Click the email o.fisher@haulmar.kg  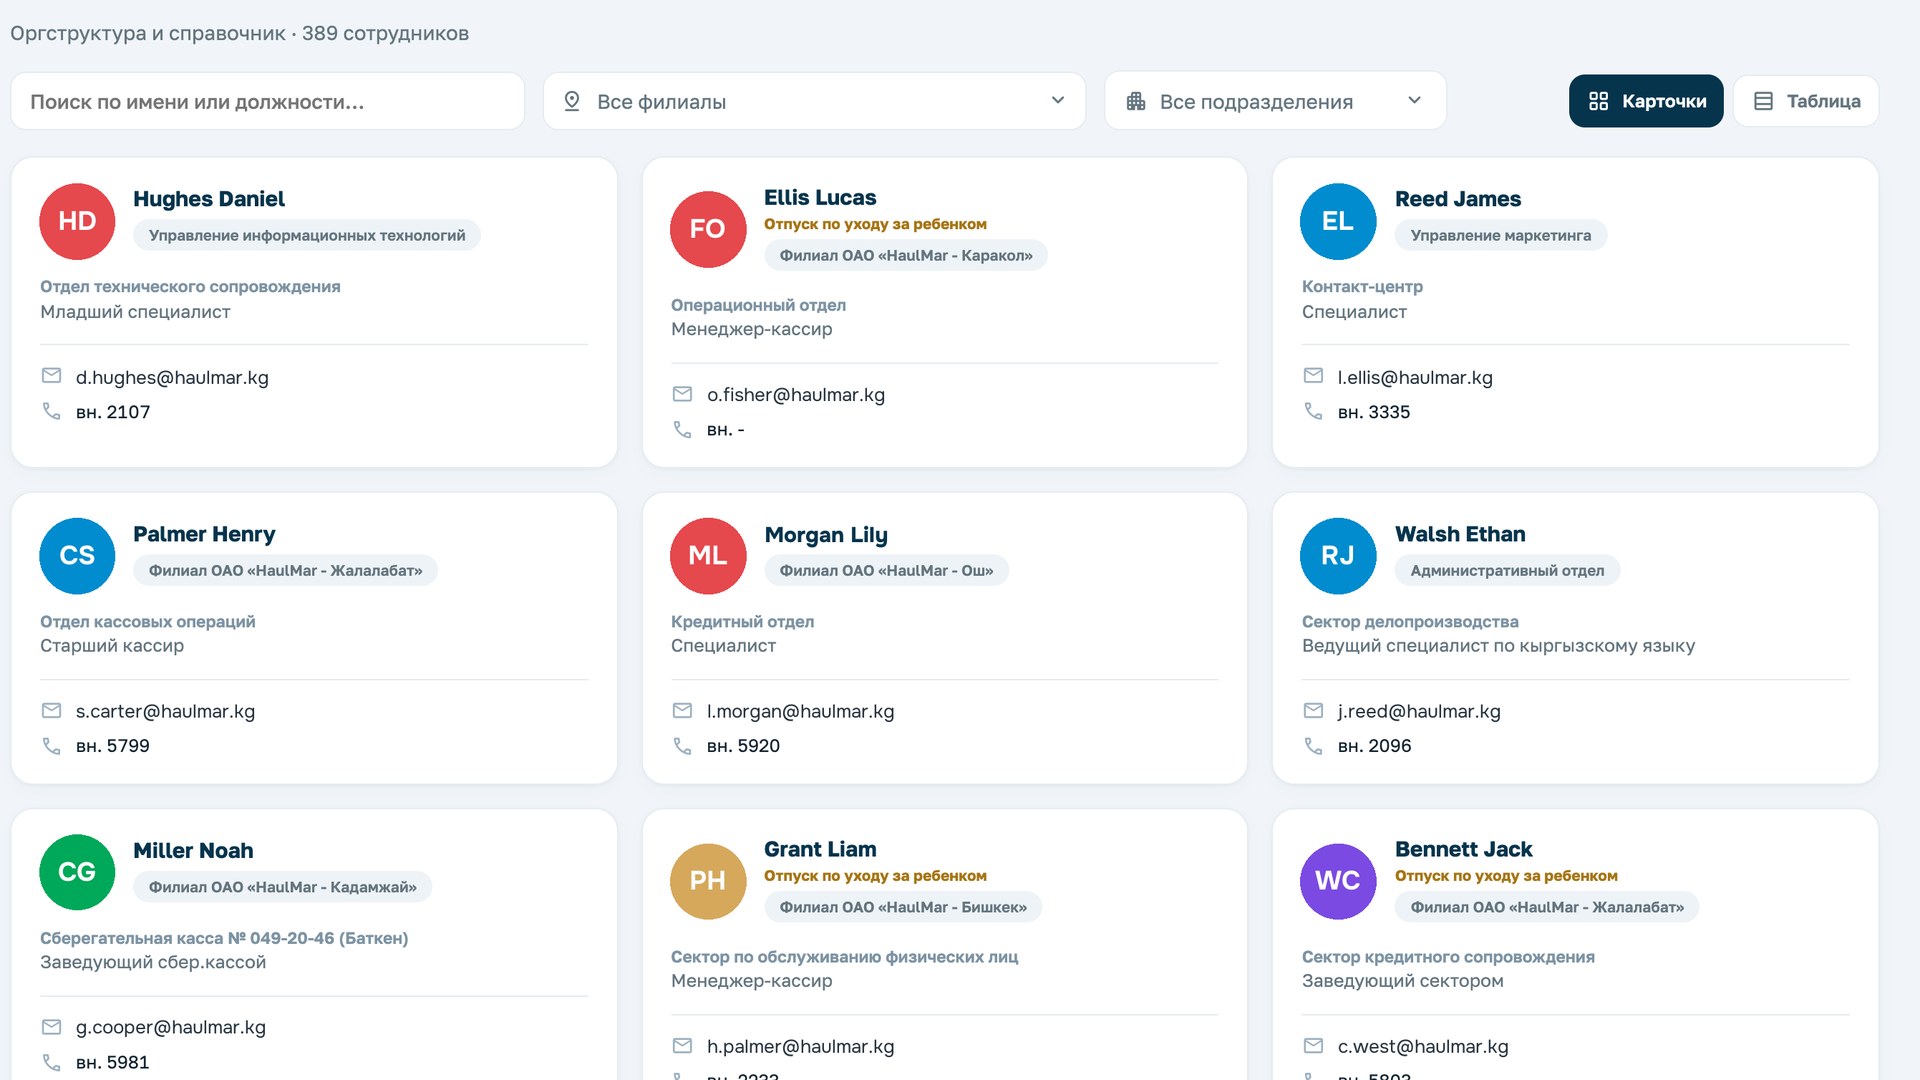[x=796, y=395]
